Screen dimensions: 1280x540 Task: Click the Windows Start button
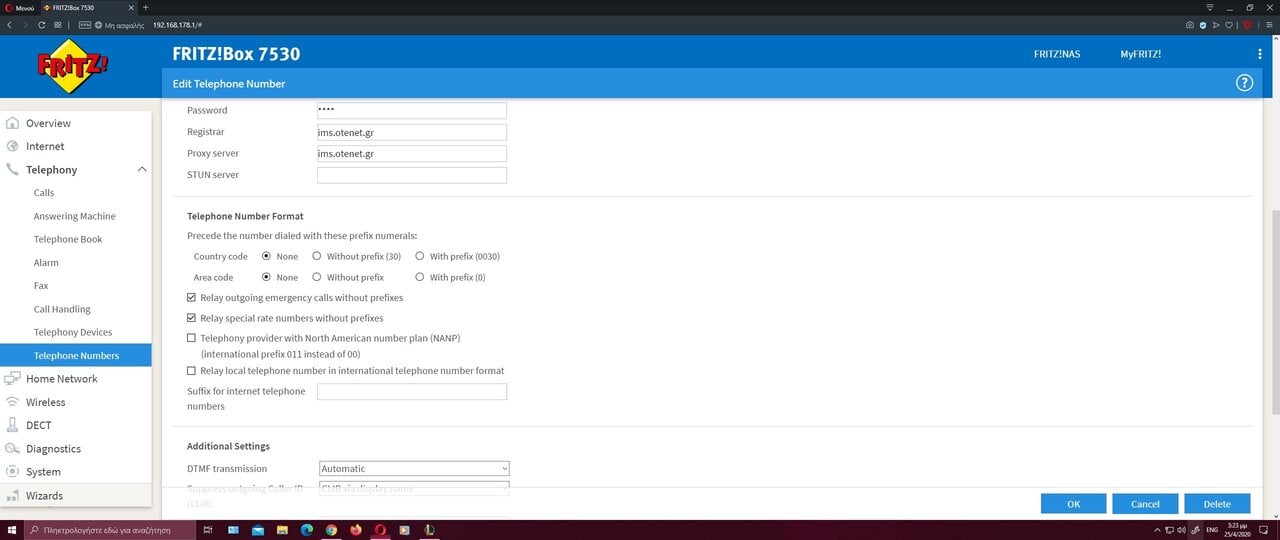[10, 529]
